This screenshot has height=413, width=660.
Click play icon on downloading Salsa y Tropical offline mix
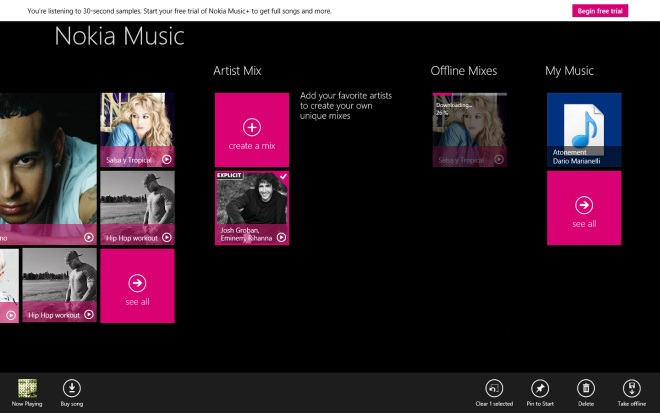coord(499,160)
